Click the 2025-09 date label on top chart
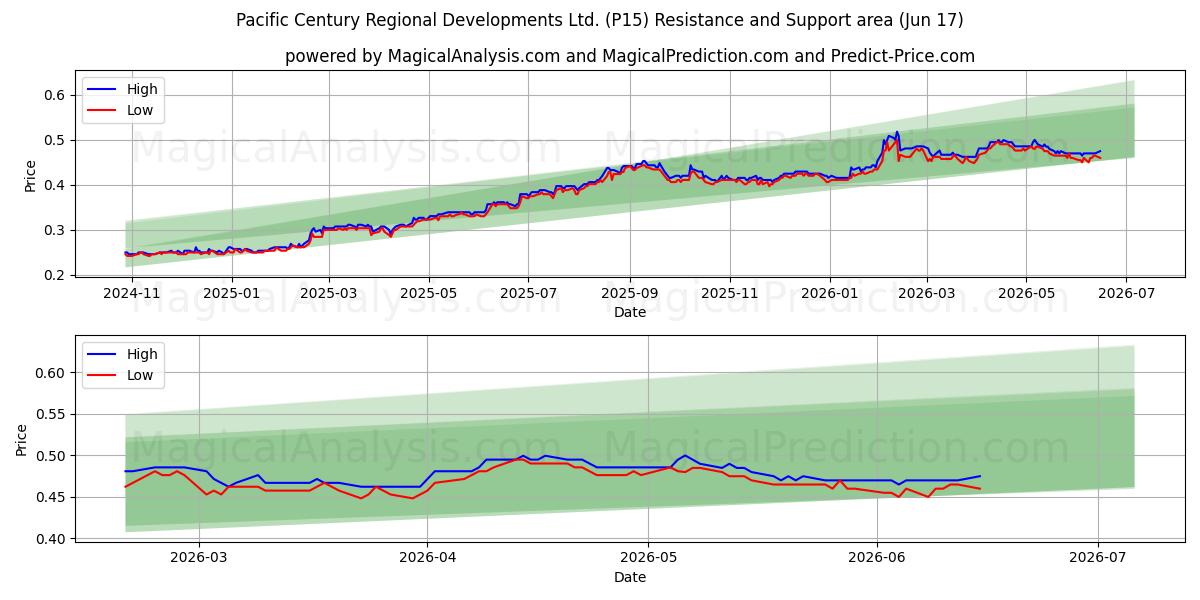Screen dimensions: 1200x600 (630, 293)
